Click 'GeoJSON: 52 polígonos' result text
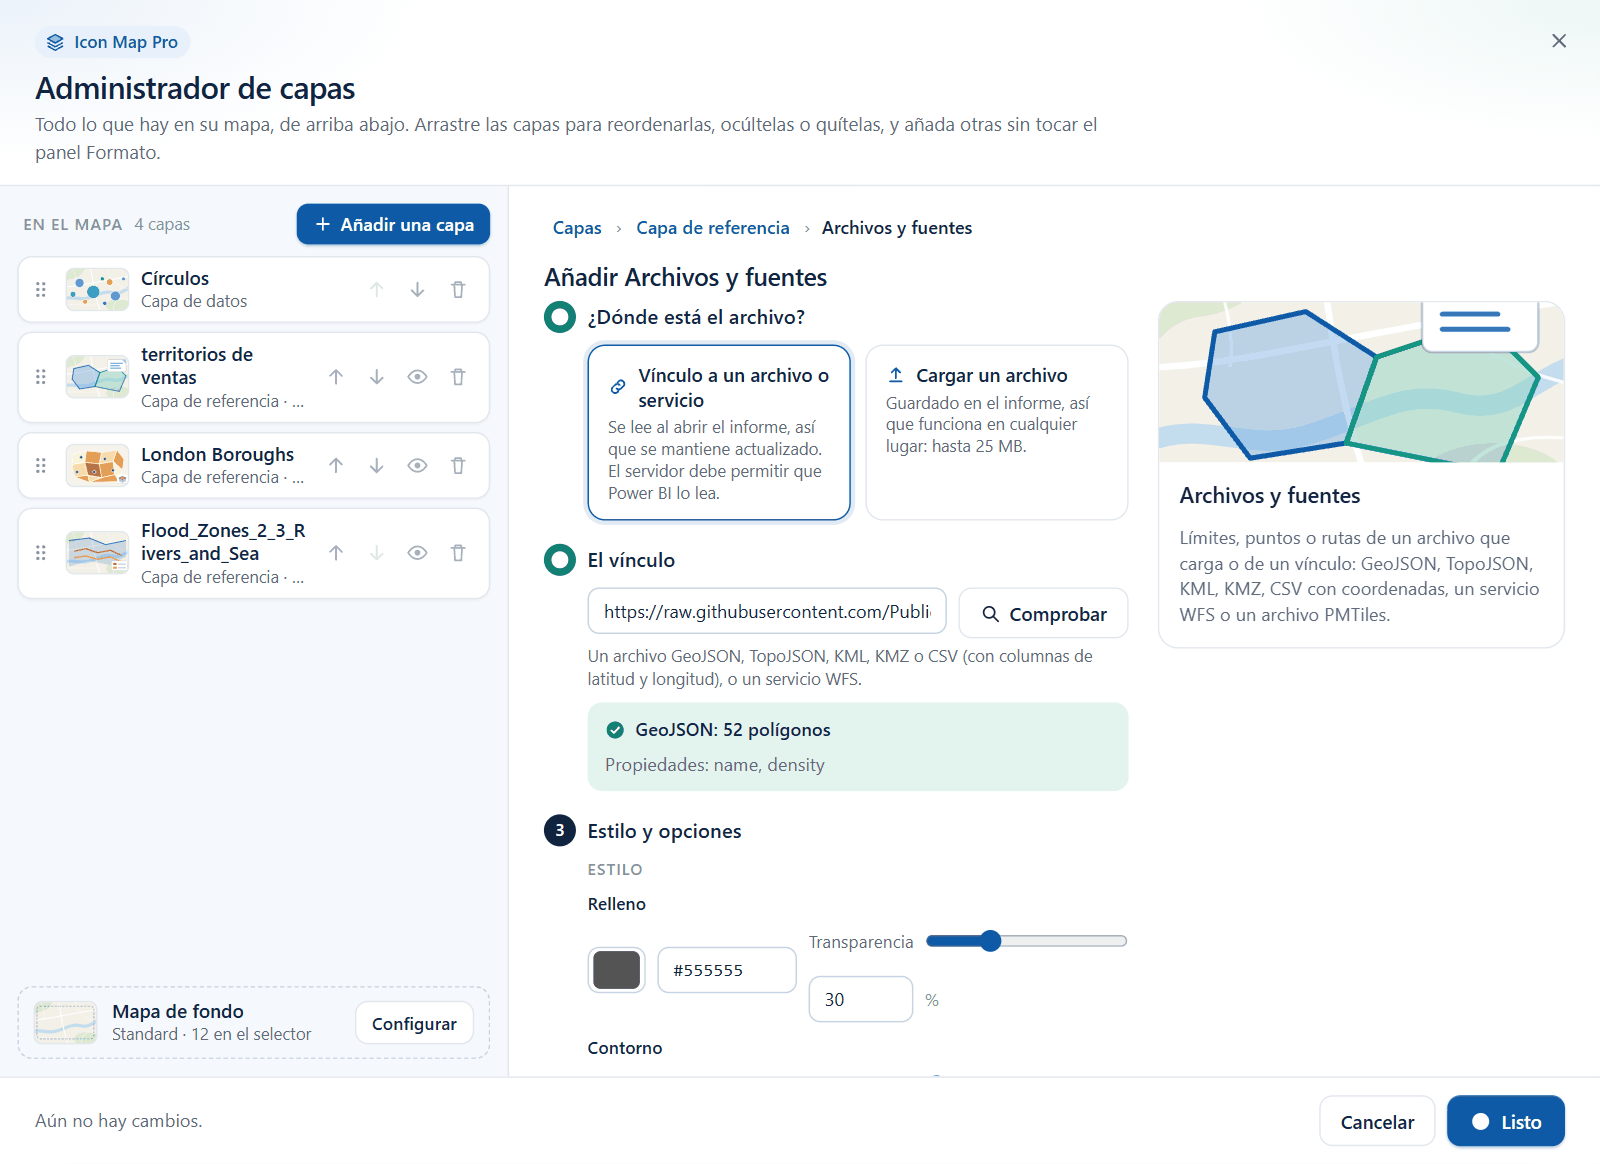The image size is (1600, 1164). 733,730
